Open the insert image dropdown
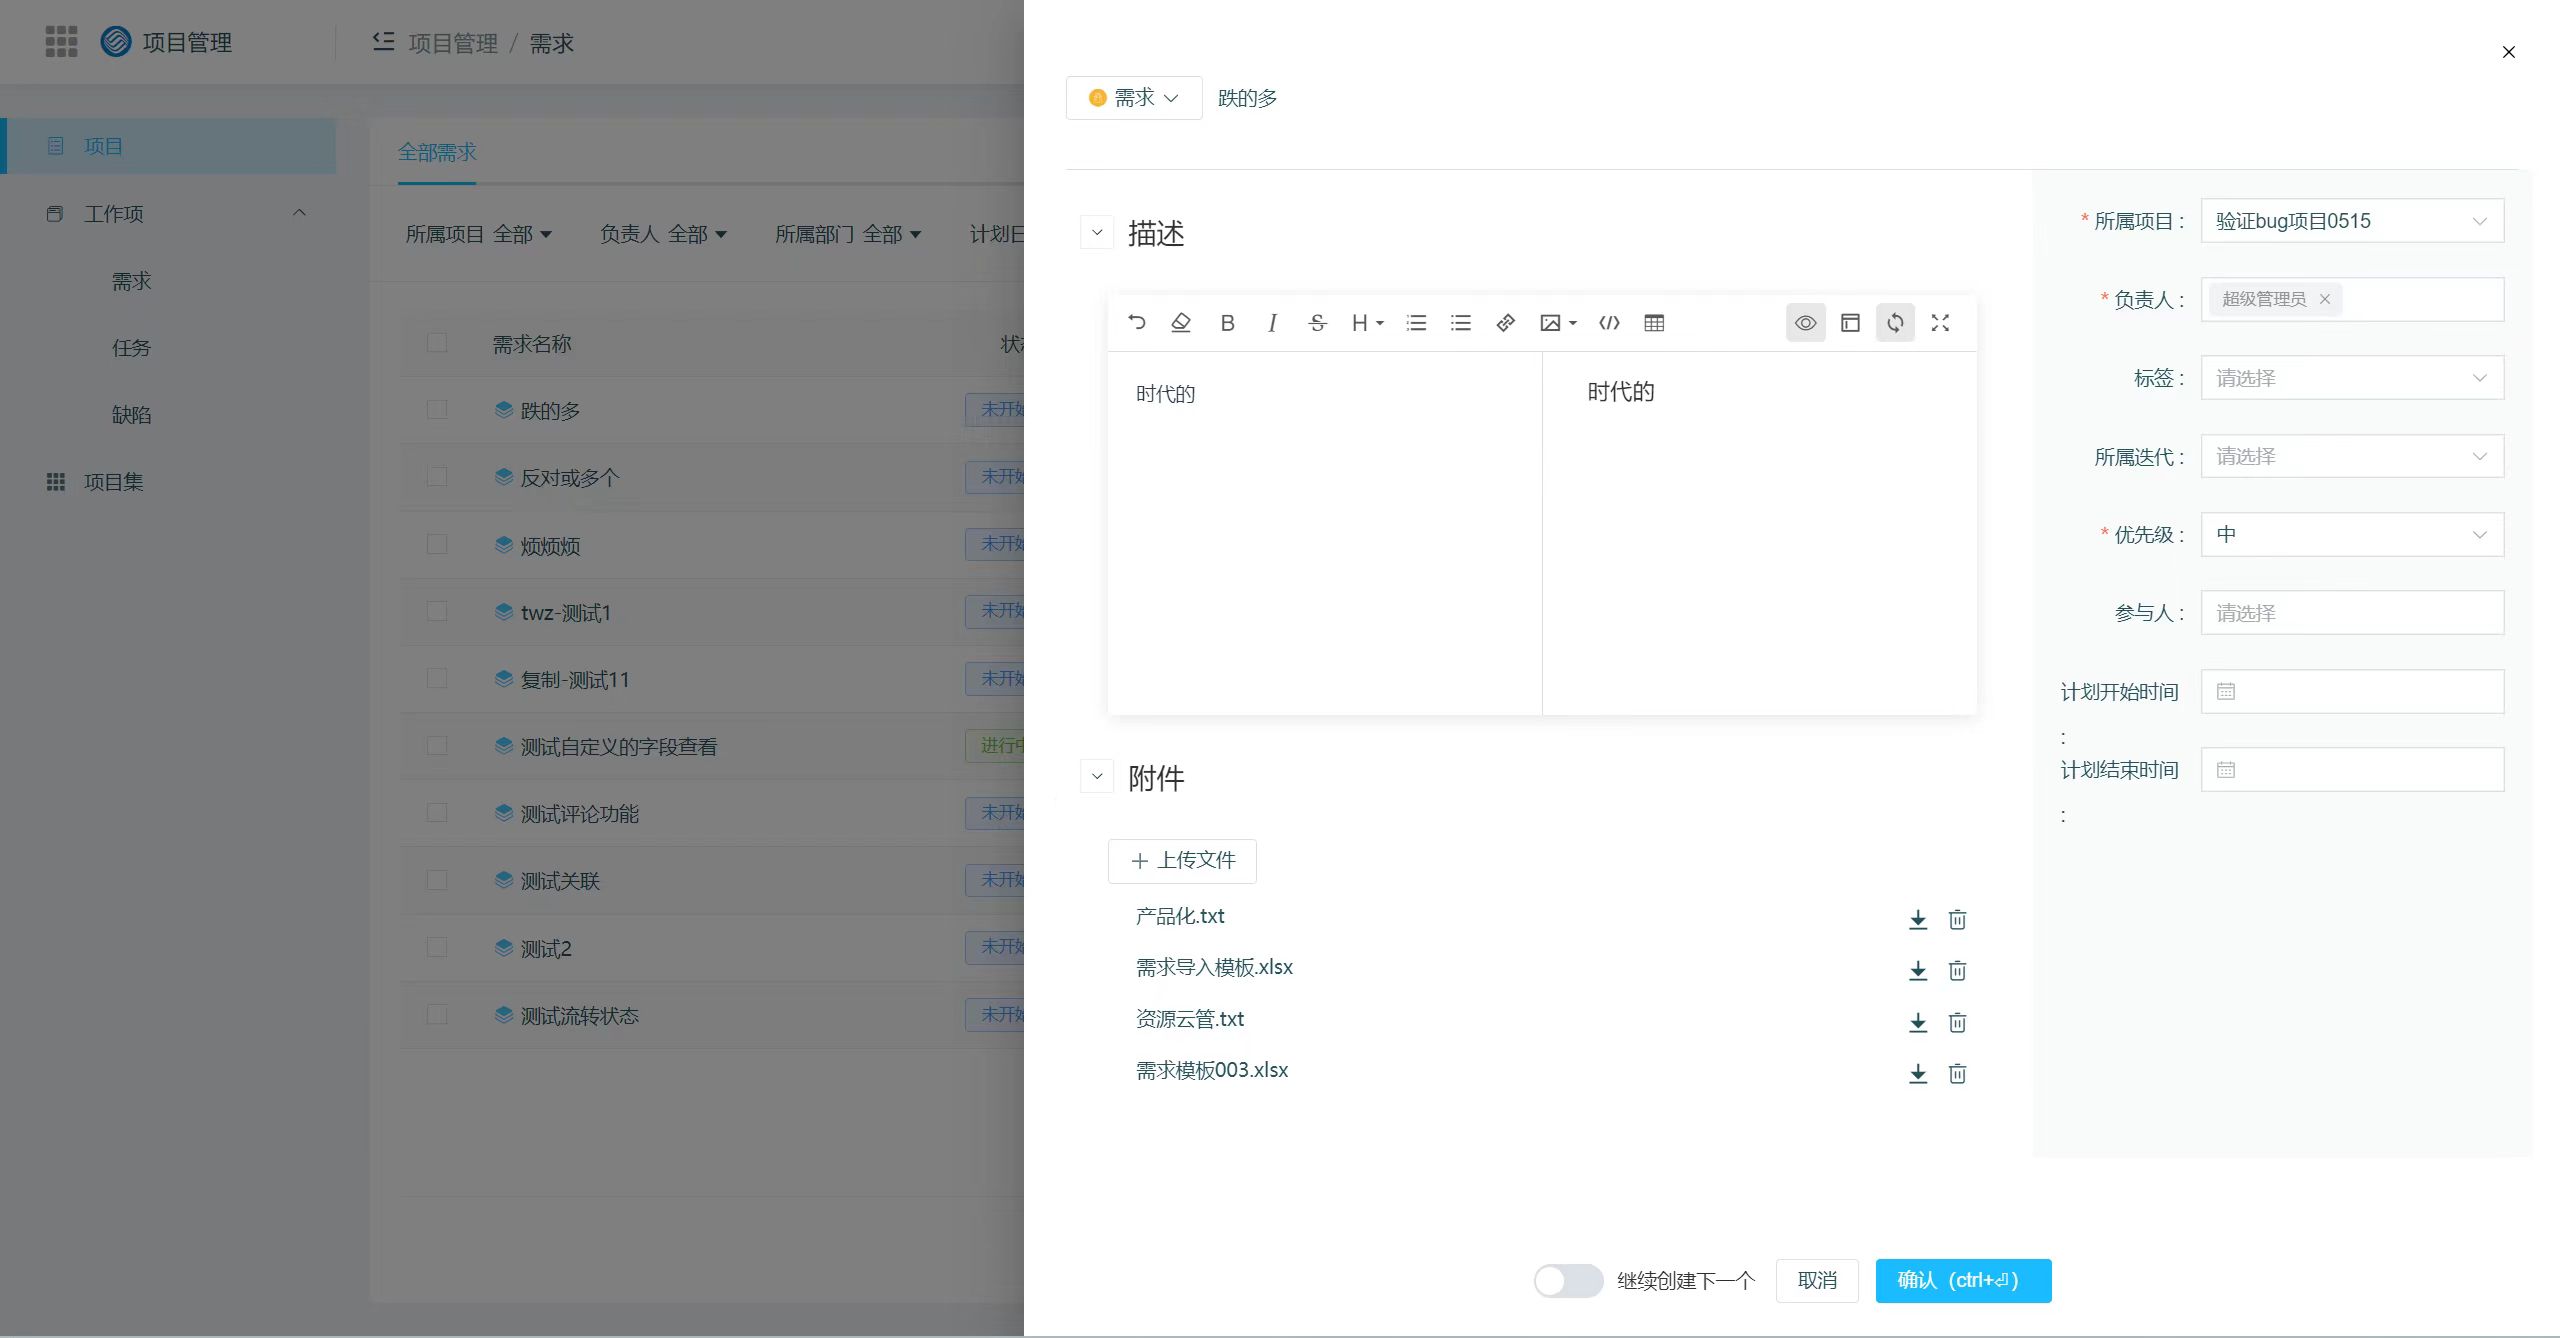Viewport: 2560px width, 1338px height. tap(1558, 322)
